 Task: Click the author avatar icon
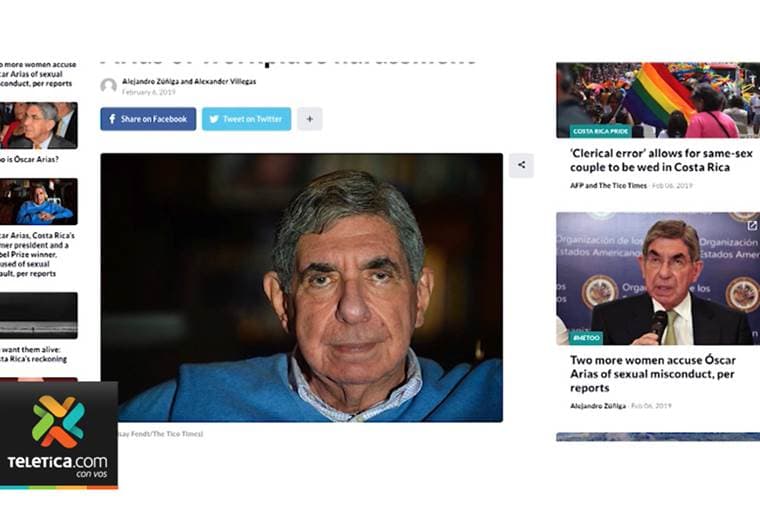click(109, 86)
